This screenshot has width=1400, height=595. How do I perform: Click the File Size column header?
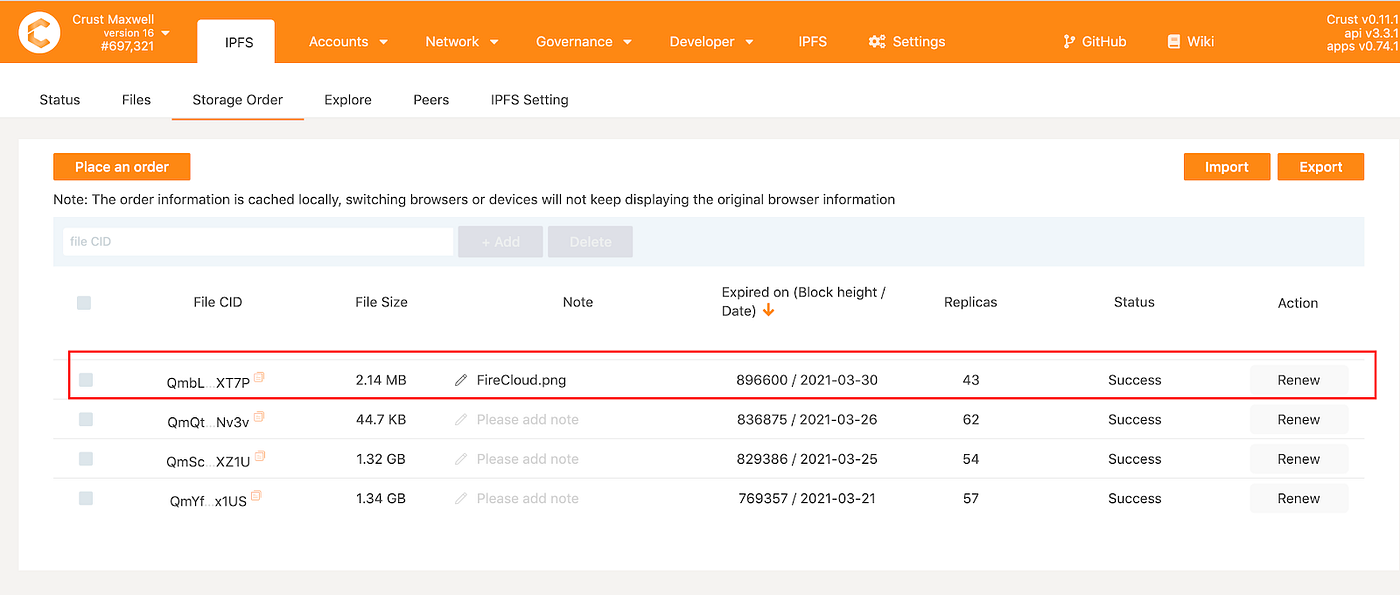[382, 302]
